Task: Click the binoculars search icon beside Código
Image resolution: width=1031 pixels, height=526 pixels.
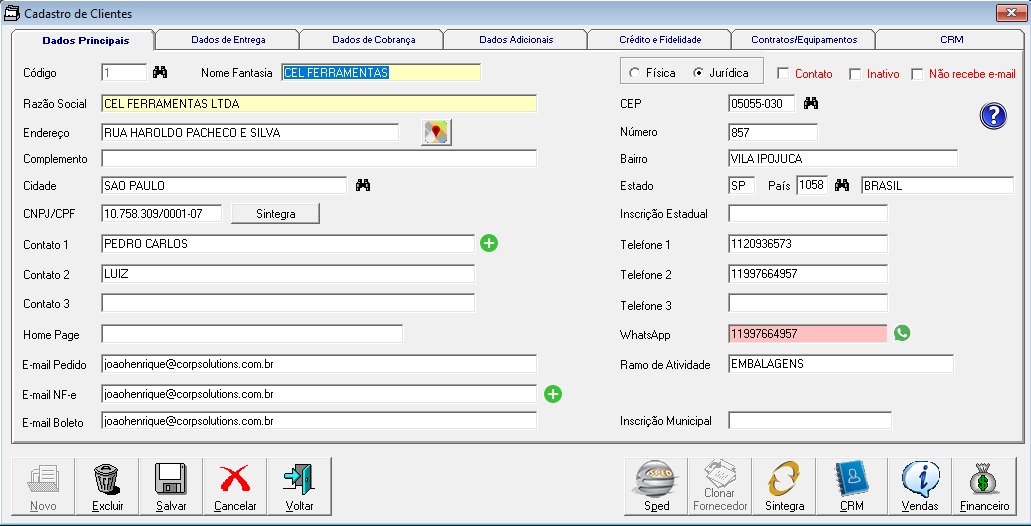Action: click(x=160, y=73)
